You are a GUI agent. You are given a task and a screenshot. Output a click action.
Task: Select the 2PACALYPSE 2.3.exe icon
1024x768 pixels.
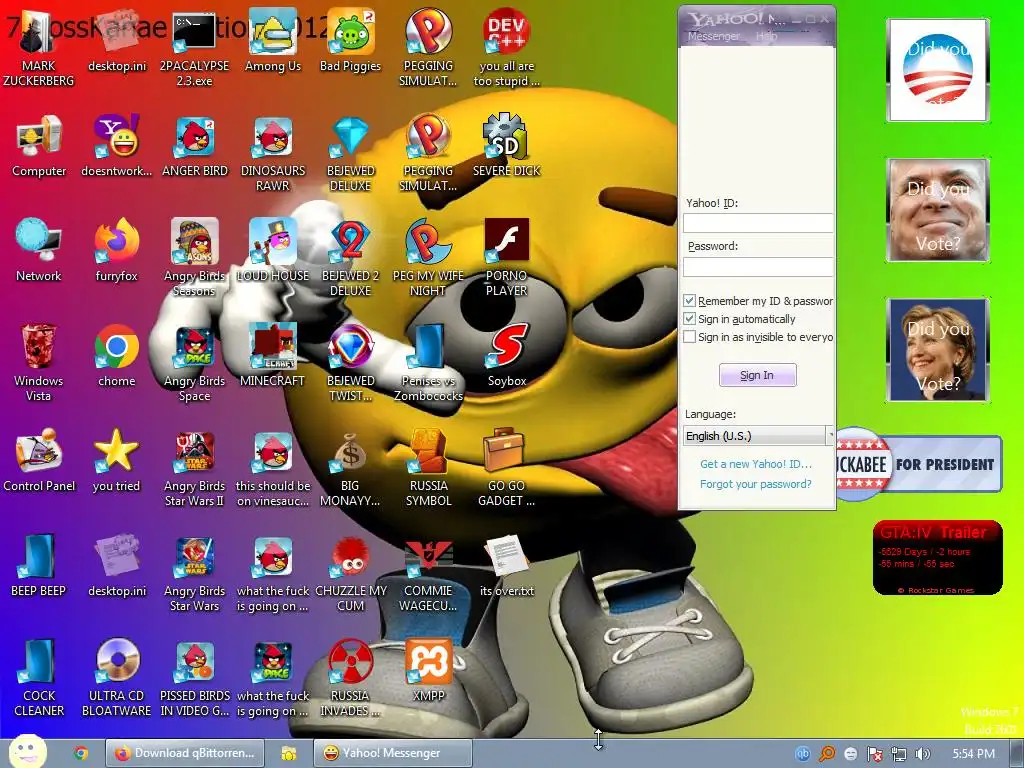coord(194,48)
